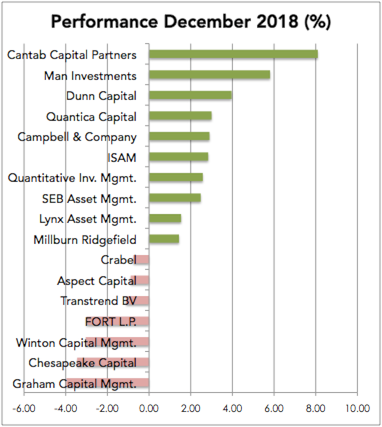Select the Millburn Ridgefield green bar
The height and width of the screenshot is (427, 382).
[164, 239]
